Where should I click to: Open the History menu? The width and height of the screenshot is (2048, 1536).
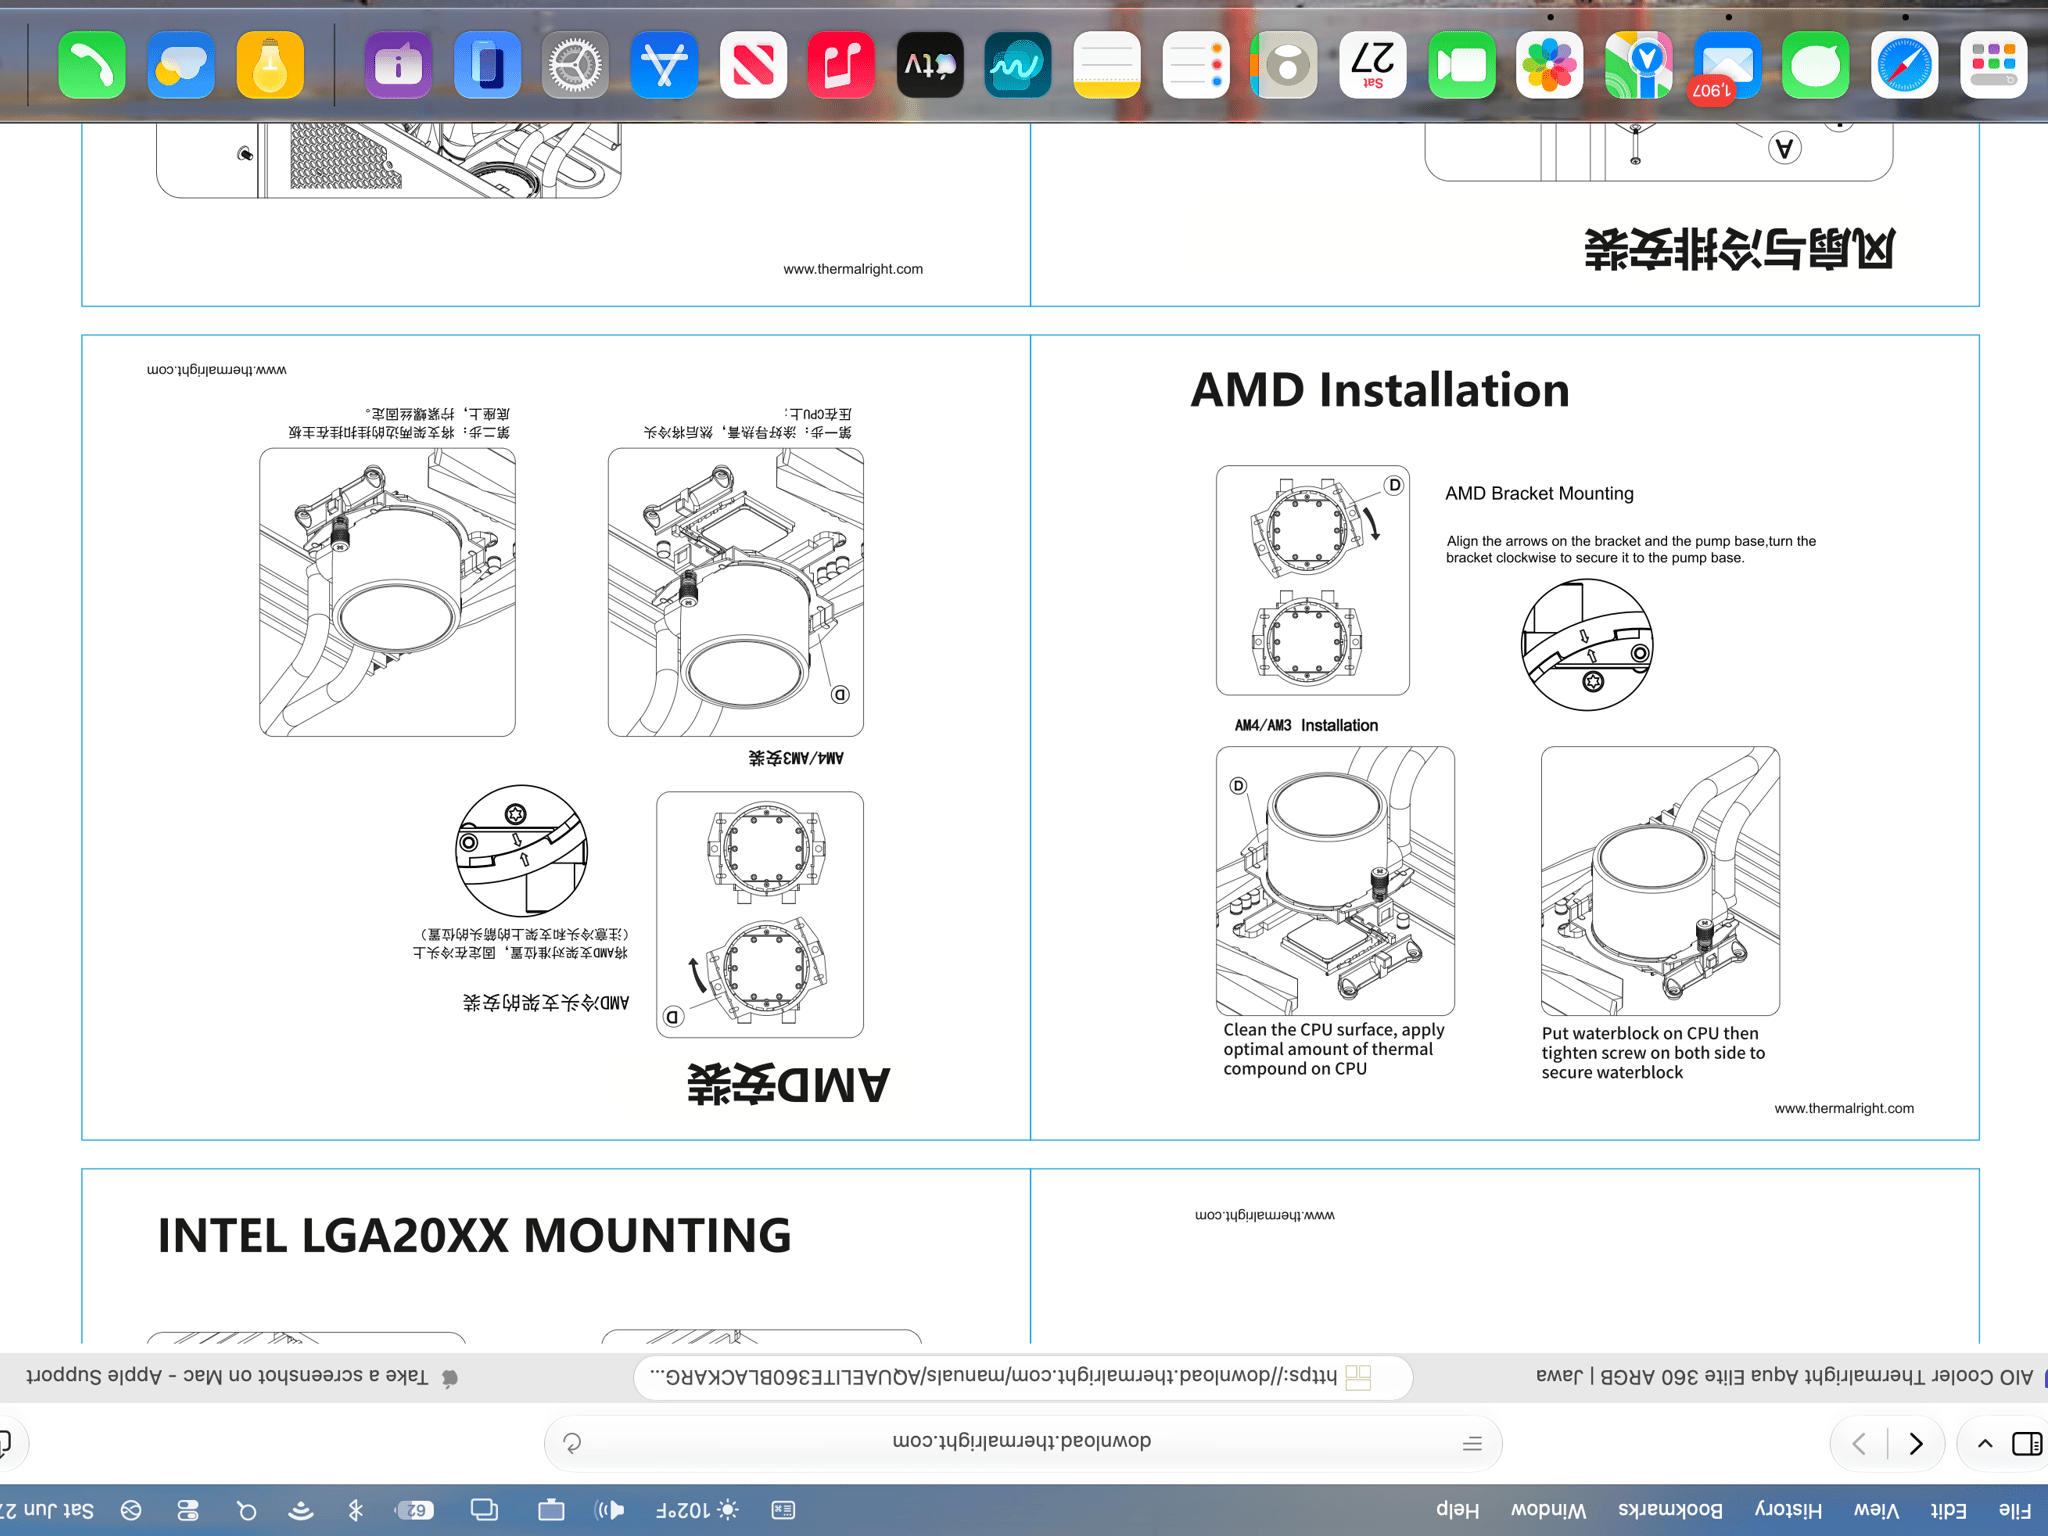pos(1789,1510)
